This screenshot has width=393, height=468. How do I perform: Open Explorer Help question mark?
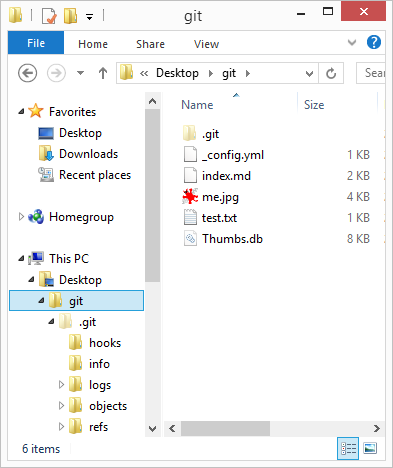(374, 42)
